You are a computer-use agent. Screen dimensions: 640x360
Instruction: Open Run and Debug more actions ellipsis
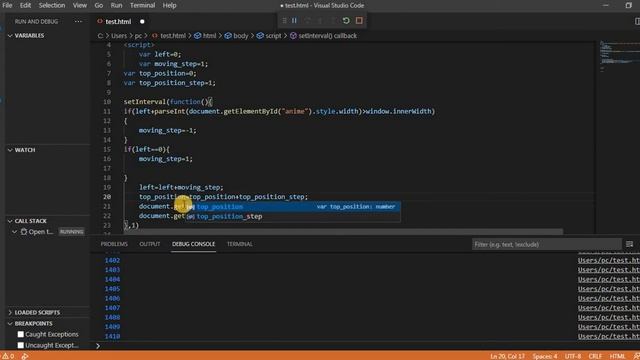pos(78,21)
